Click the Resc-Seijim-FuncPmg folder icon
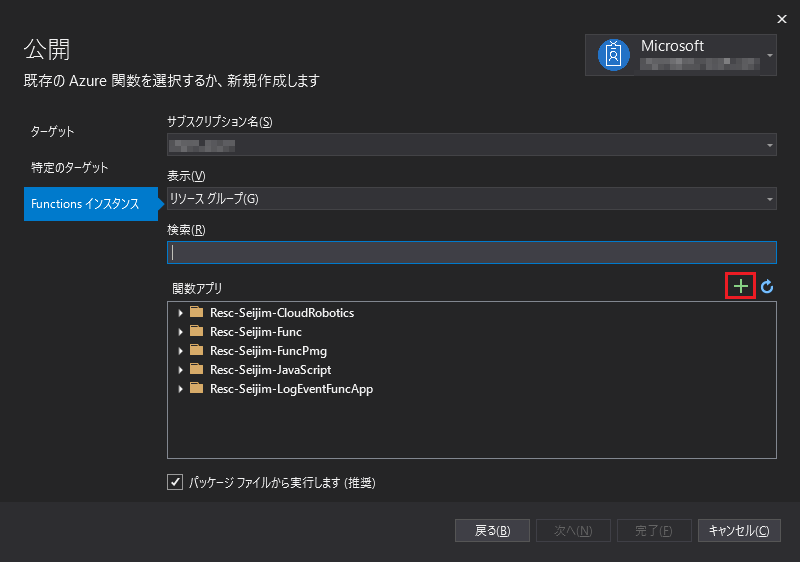The height and width of the screenshot is (562, 800). [x=196, y=350]
